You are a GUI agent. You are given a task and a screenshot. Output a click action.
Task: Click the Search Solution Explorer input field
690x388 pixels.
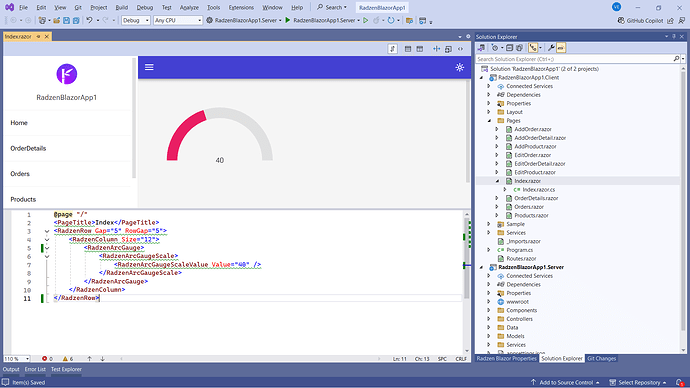pyautogui.click(x=575, y=59)
